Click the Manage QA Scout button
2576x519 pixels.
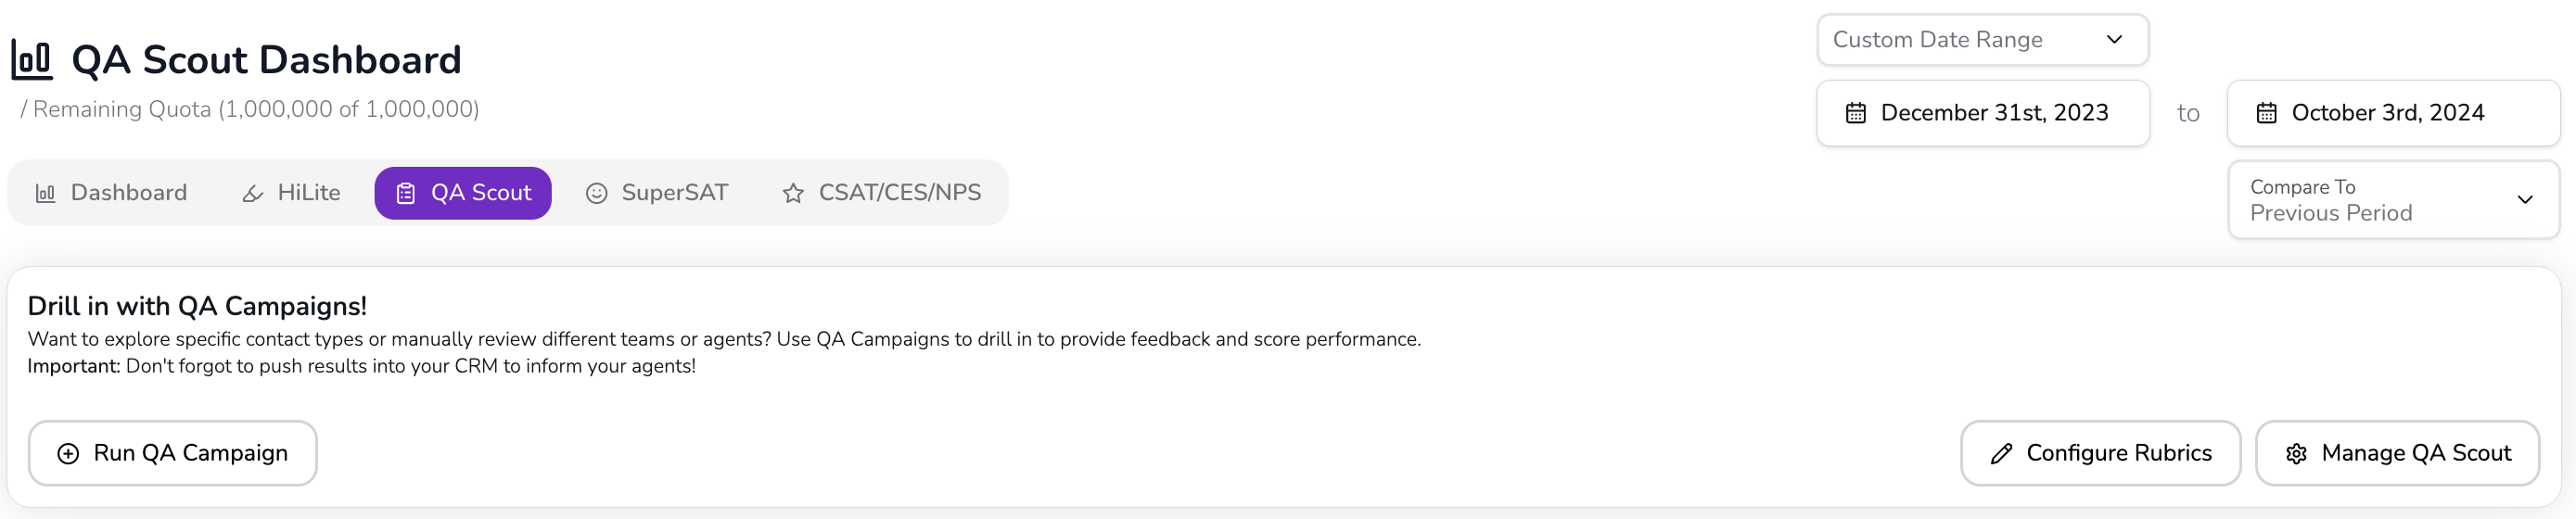pyautogui.click(x=2397, y=454)
